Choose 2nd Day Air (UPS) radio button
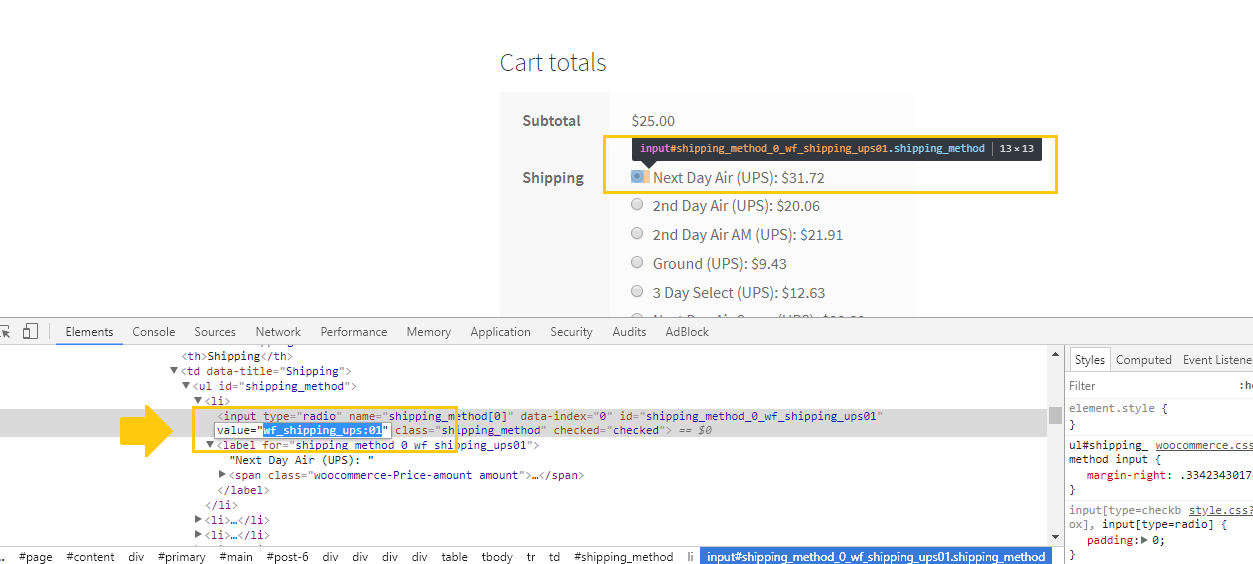This screenshot has height=564, width=1253. 637,205
